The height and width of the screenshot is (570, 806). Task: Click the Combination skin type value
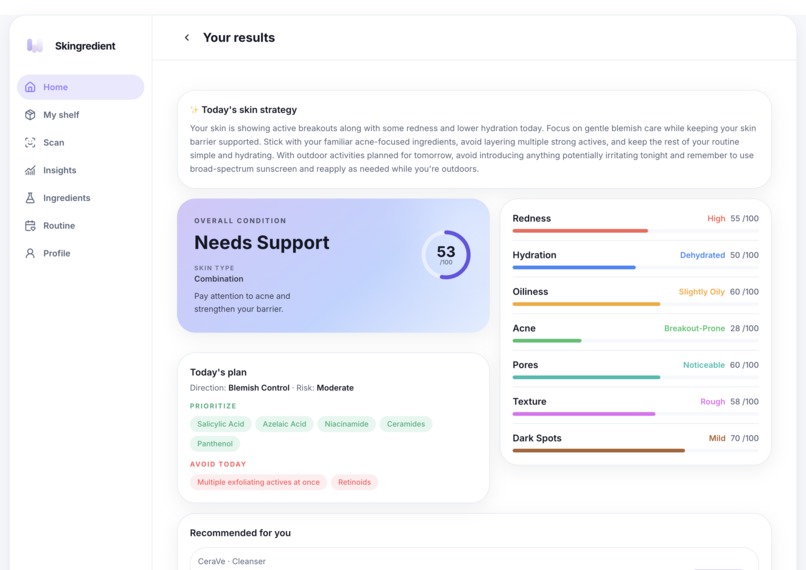point(219,279)
